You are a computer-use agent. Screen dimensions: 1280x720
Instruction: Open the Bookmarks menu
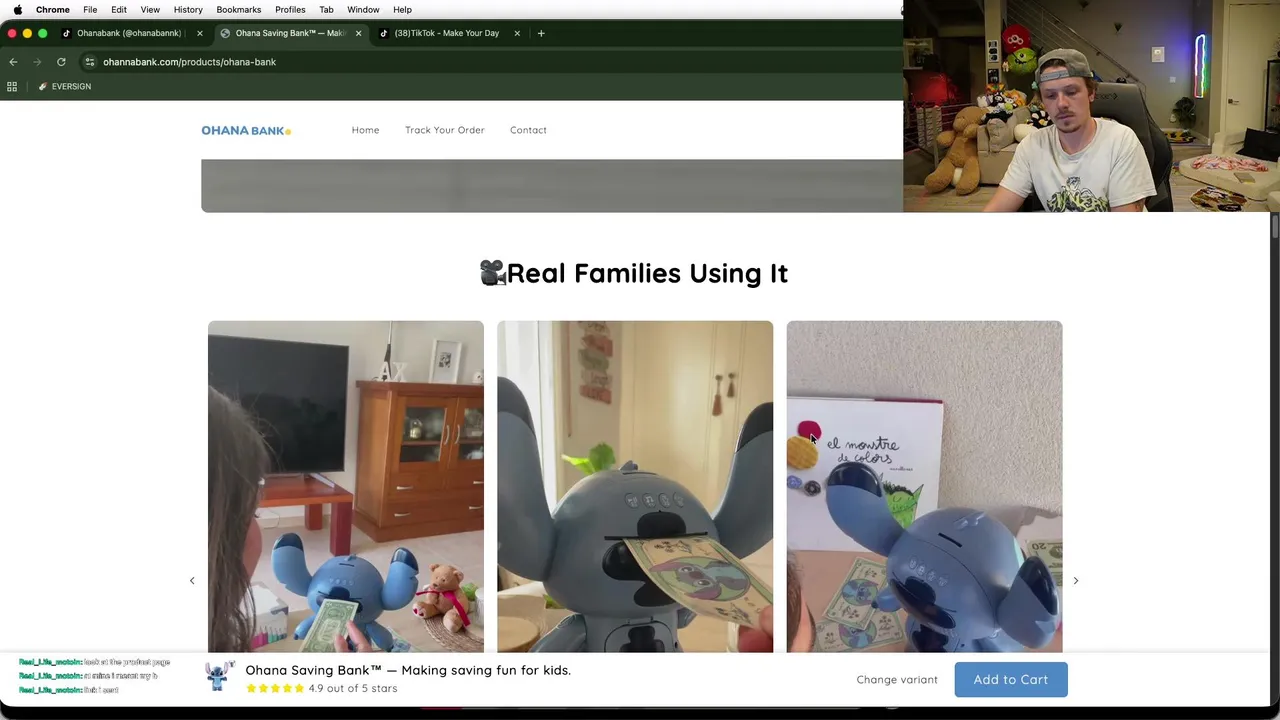239,10
